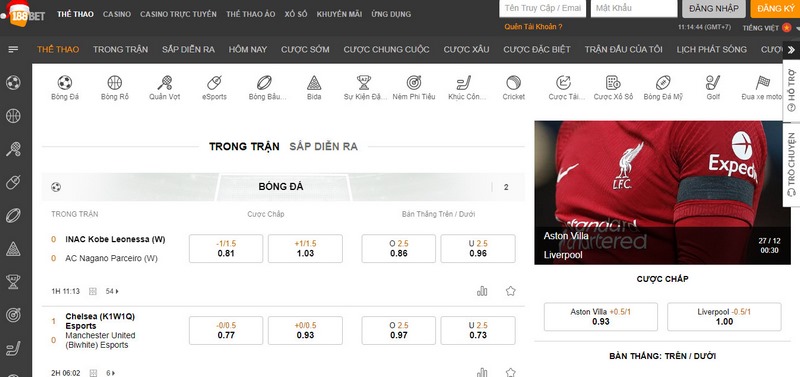Open HỖ TRỢ support side tab

tap(791, 92)
